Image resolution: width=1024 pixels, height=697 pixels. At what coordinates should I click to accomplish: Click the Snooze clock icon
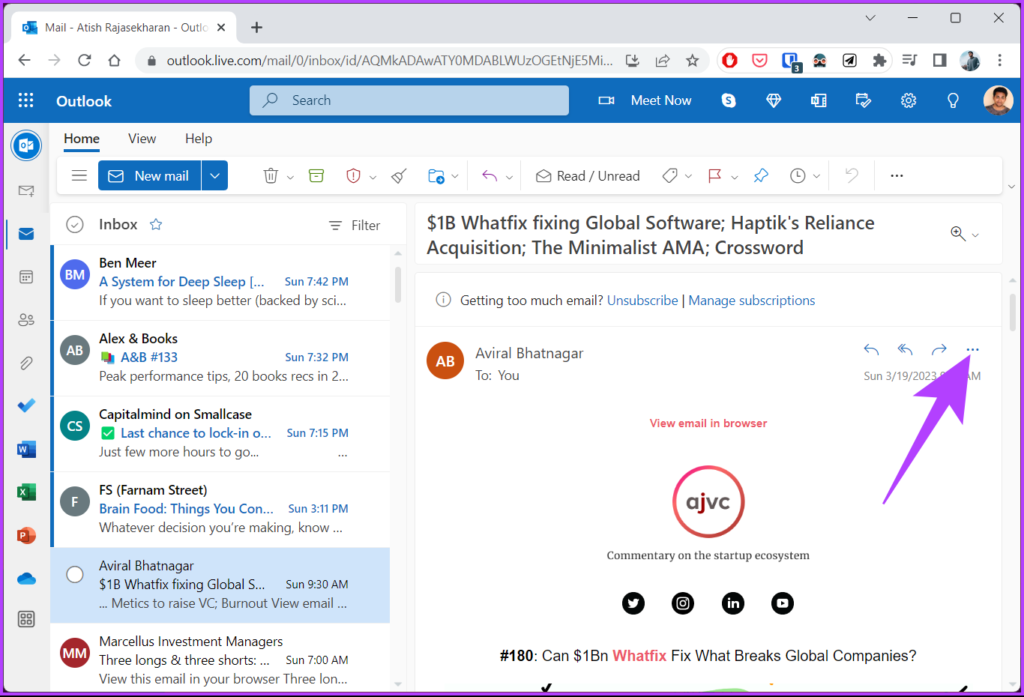(797, 176)
